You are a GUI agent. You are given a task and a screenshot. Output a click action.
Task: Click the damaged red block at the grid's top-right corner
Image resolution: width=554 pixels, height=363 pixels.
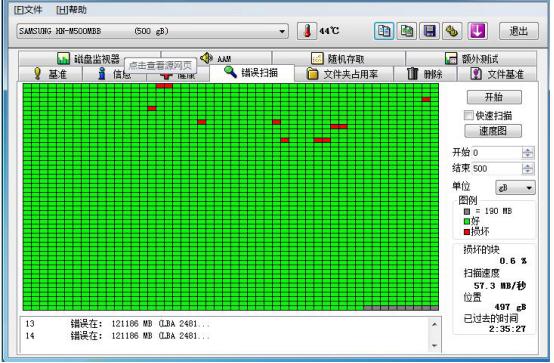coord(426,99)
